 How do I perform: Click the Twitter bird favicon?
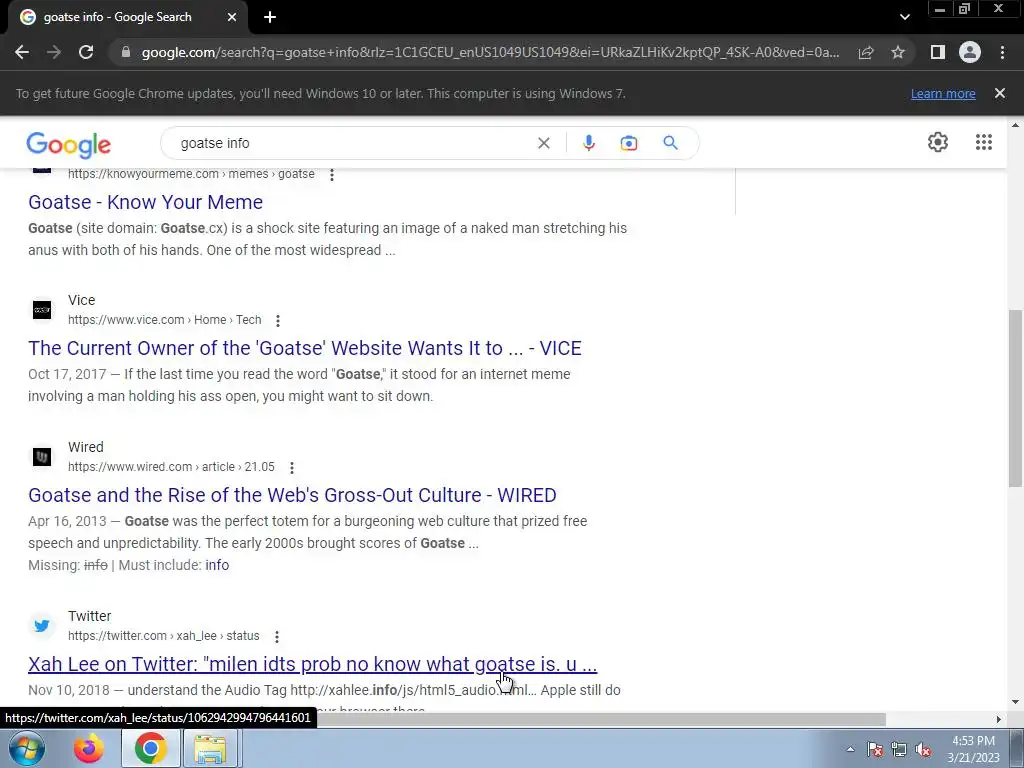click(42, 626)
